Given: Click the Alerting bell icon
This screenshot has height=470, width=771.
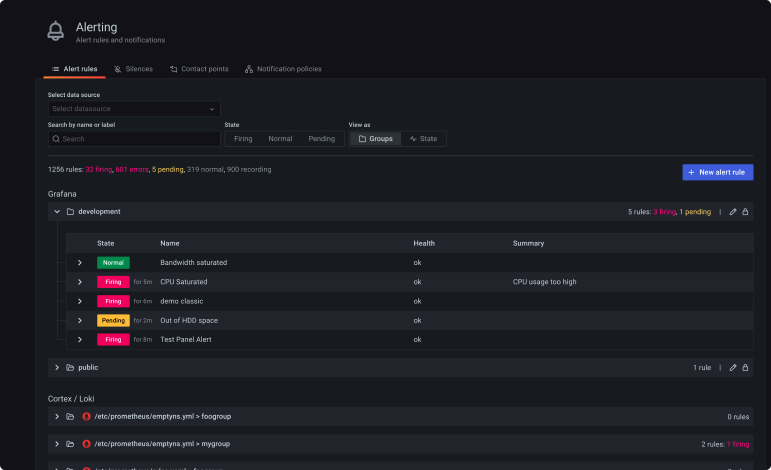Looking at the screenshot, I should (56, 31).
